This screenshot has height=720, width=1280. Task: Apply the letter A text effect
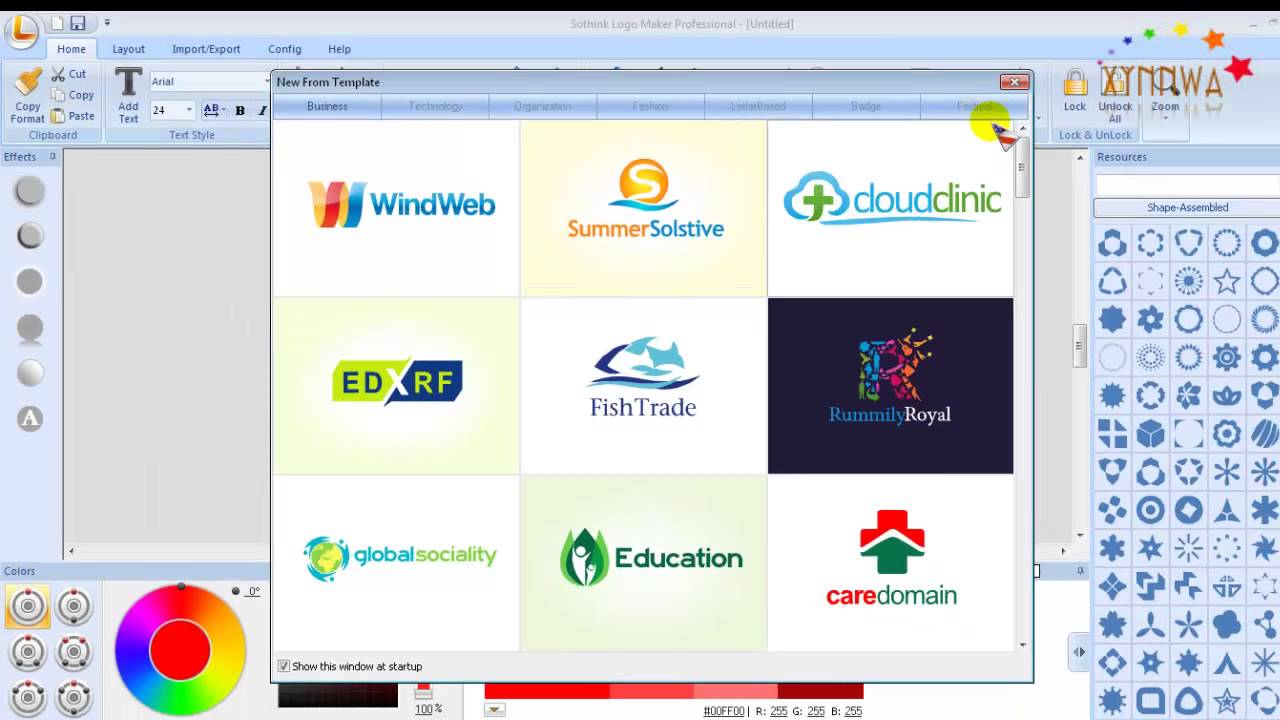(30, 418)
